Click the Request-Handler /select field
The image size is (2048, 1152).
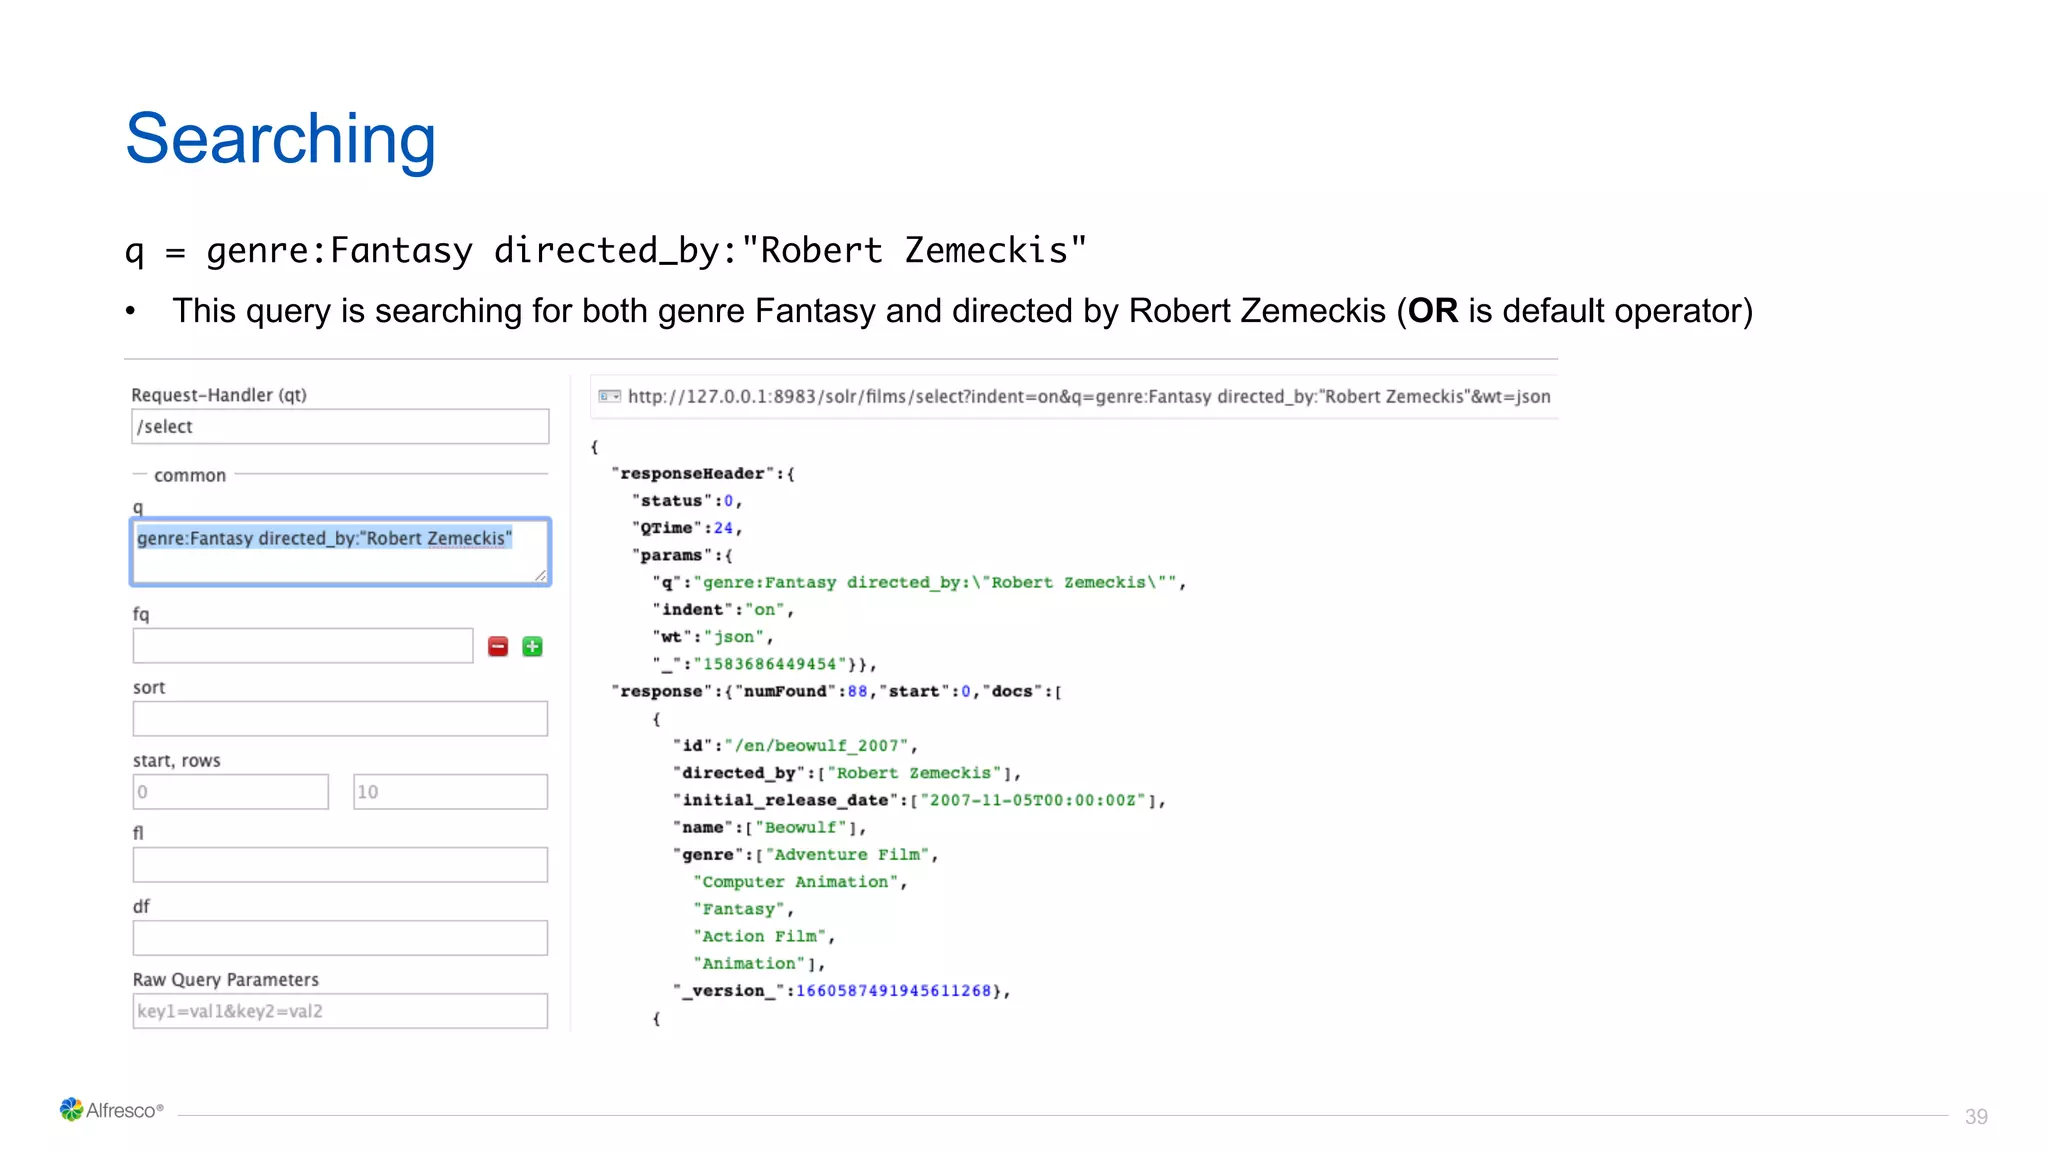coord(340,427)
